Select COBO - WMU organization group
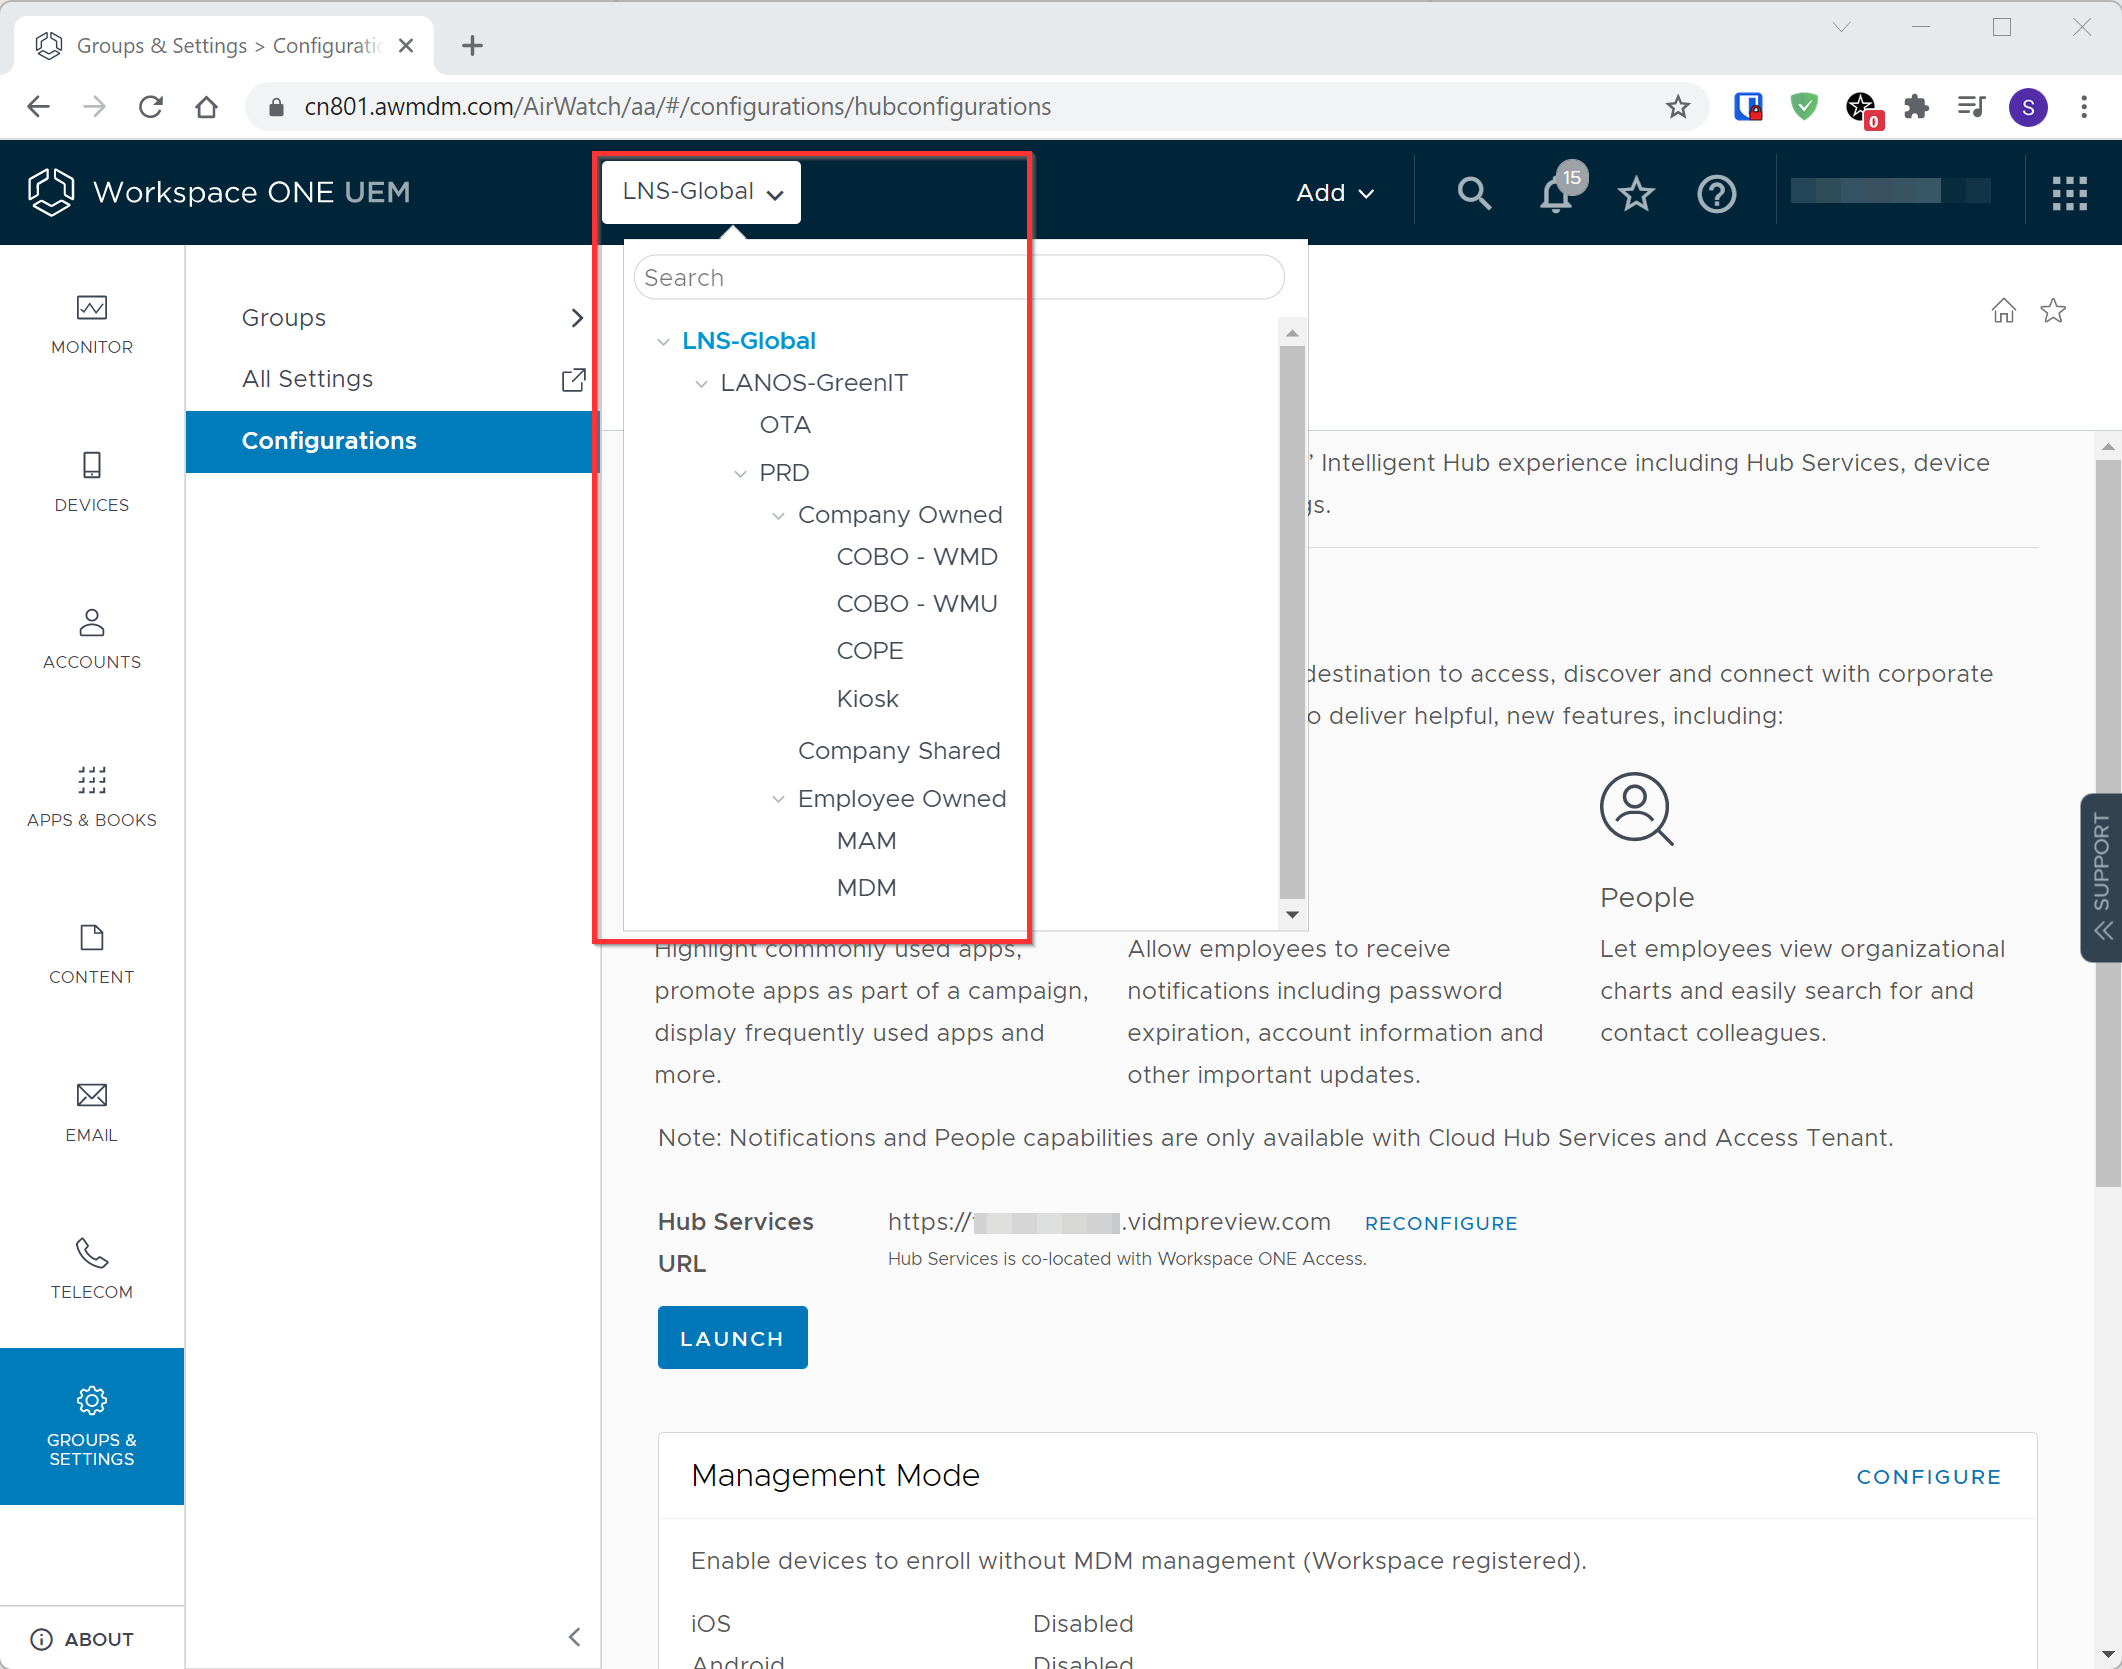 click(916, 604)
